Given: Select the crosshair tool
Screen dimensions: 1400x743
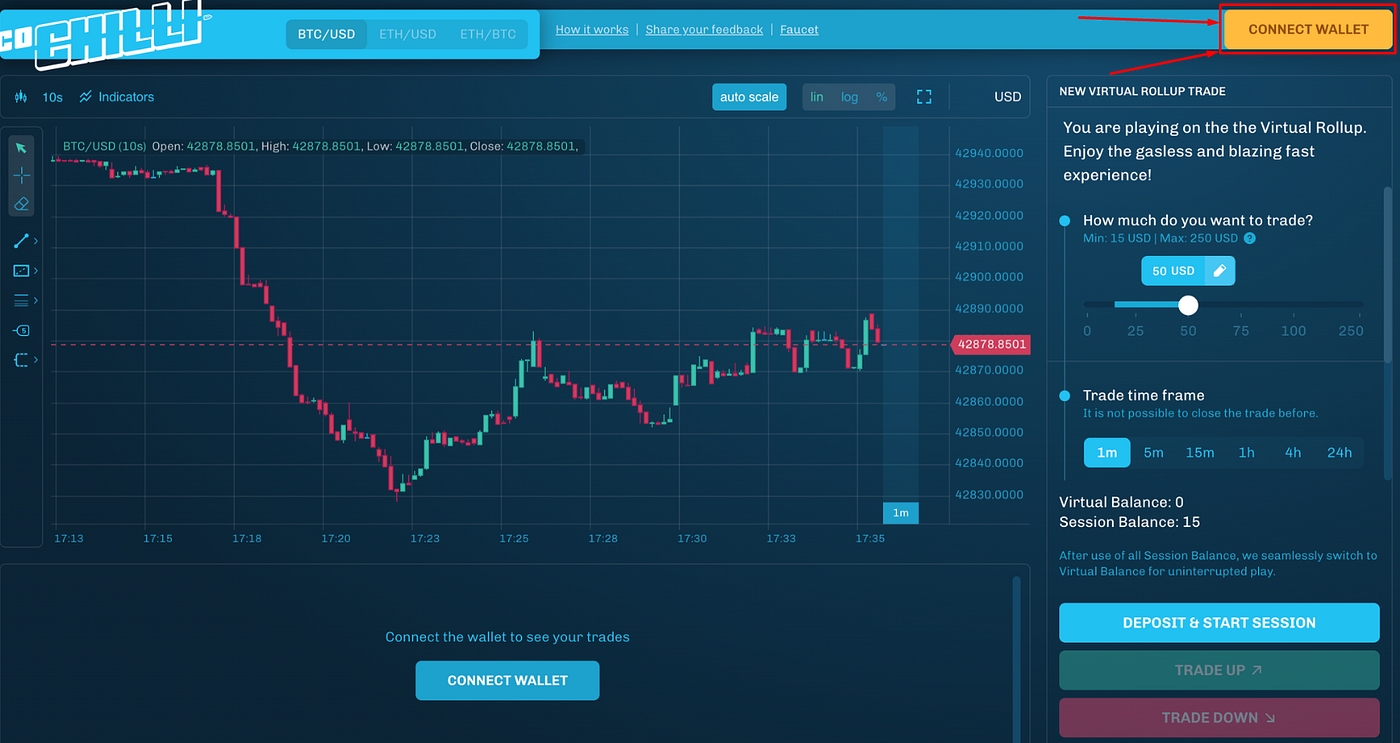Looking at the screenshot, I should 21,176.
